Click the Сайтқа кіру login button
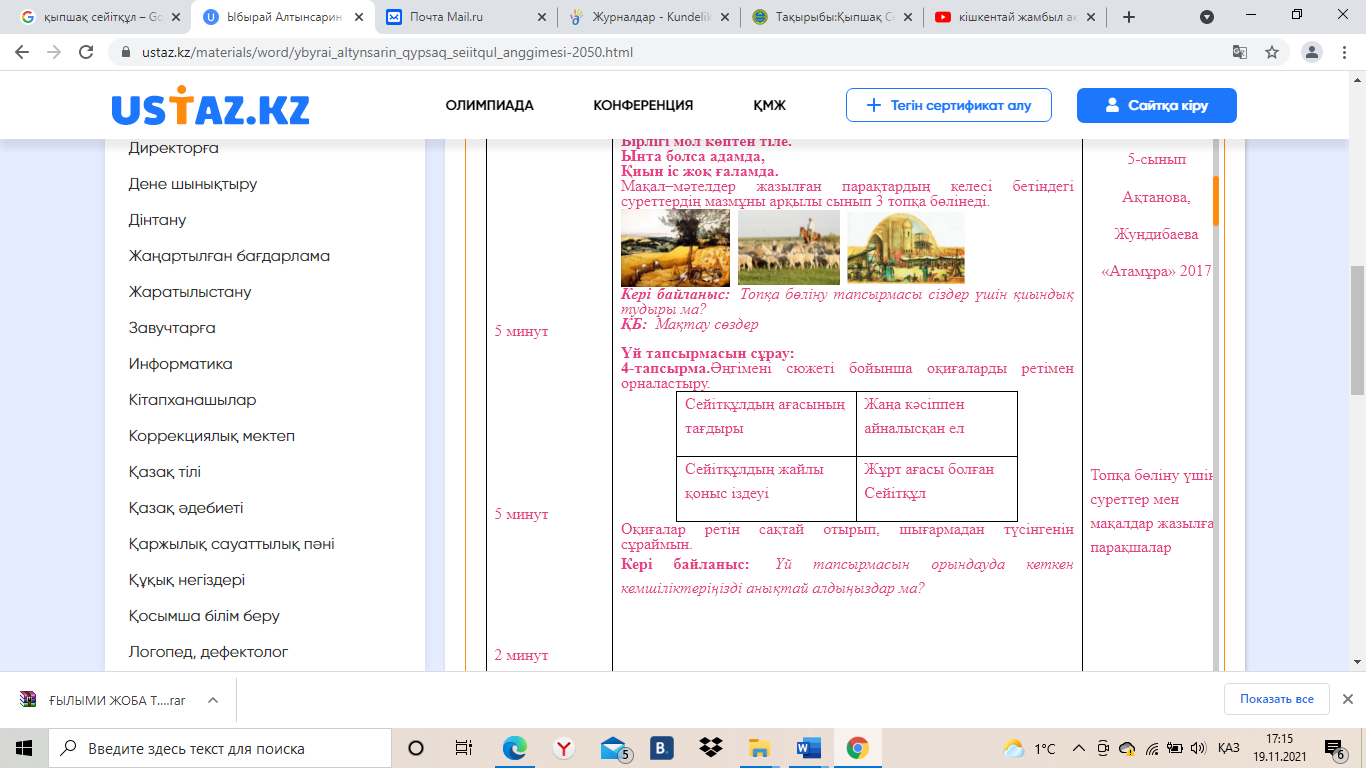 click(1157, 105)
